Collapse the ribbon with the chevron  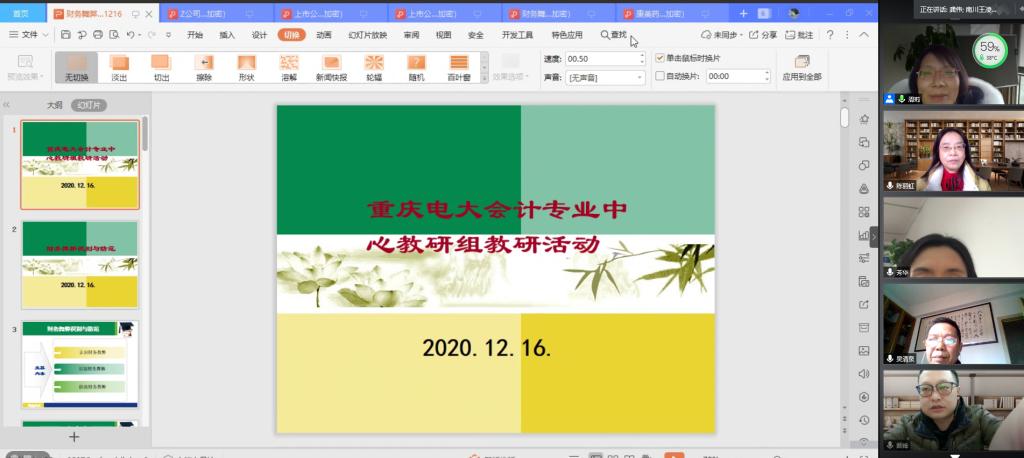click(x=864, y=35)
